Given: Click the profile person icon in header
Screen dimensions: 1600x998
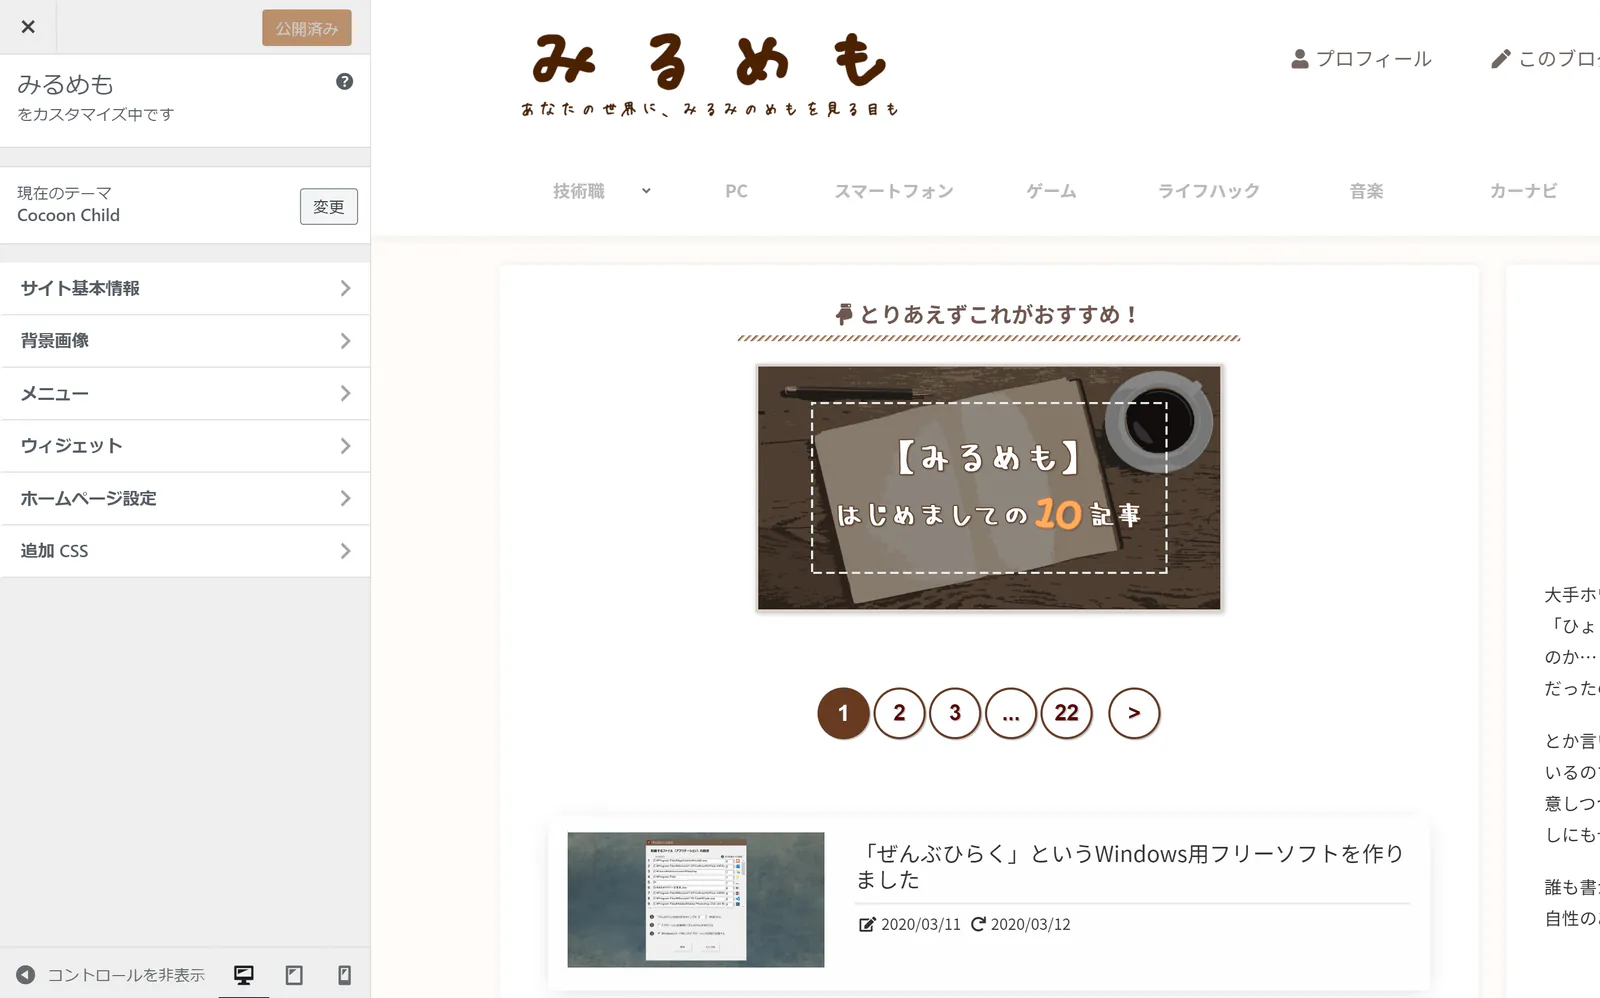Looking at the screenshot, I should pyautogui.click(x=1300, y=59).
